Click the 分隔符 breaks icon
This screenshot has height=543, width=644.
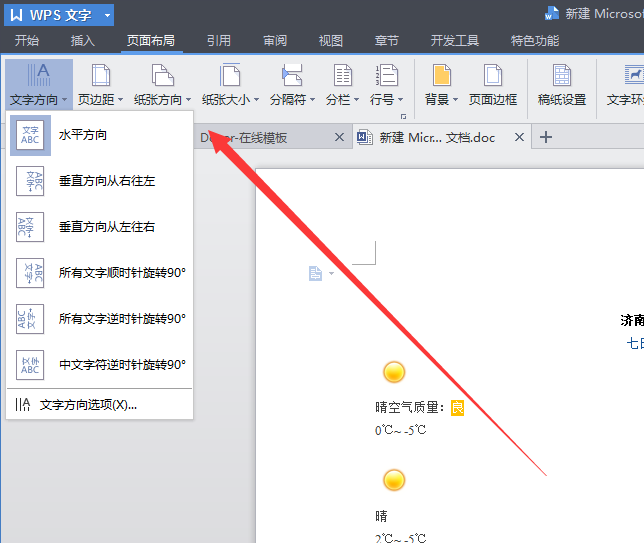click(292, 75)
